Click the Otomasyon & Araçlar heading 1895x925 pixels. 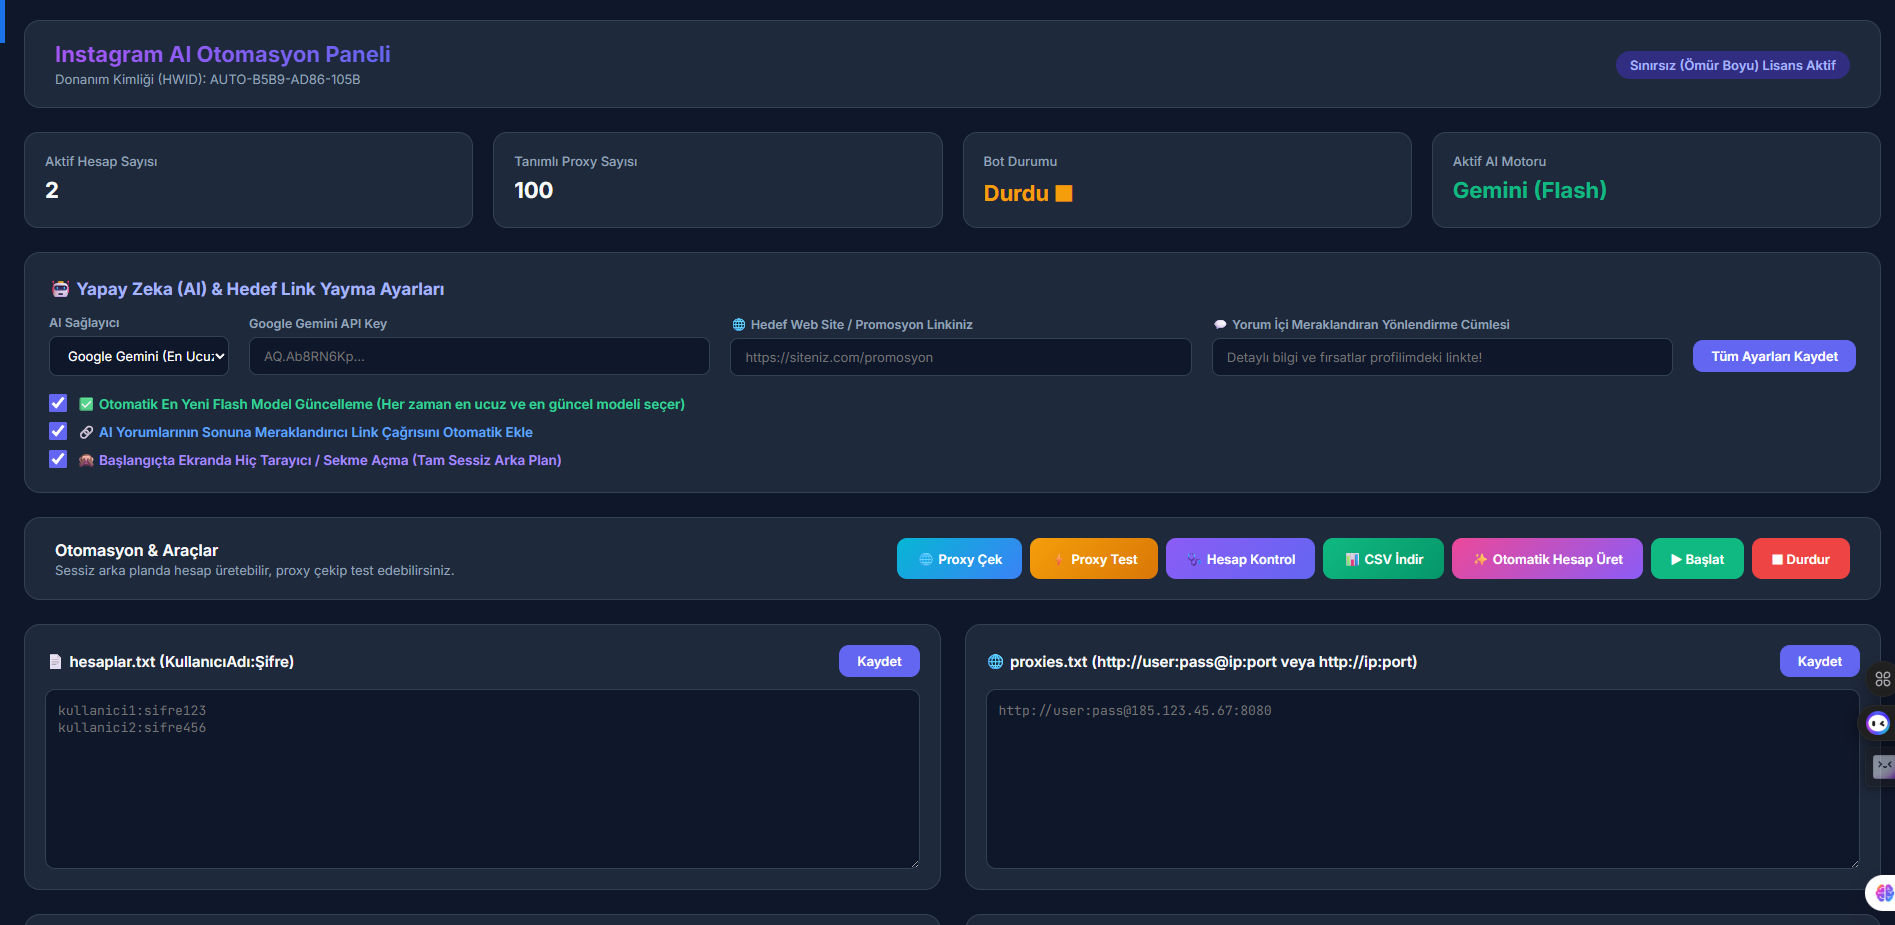click(x=136, y=550)
